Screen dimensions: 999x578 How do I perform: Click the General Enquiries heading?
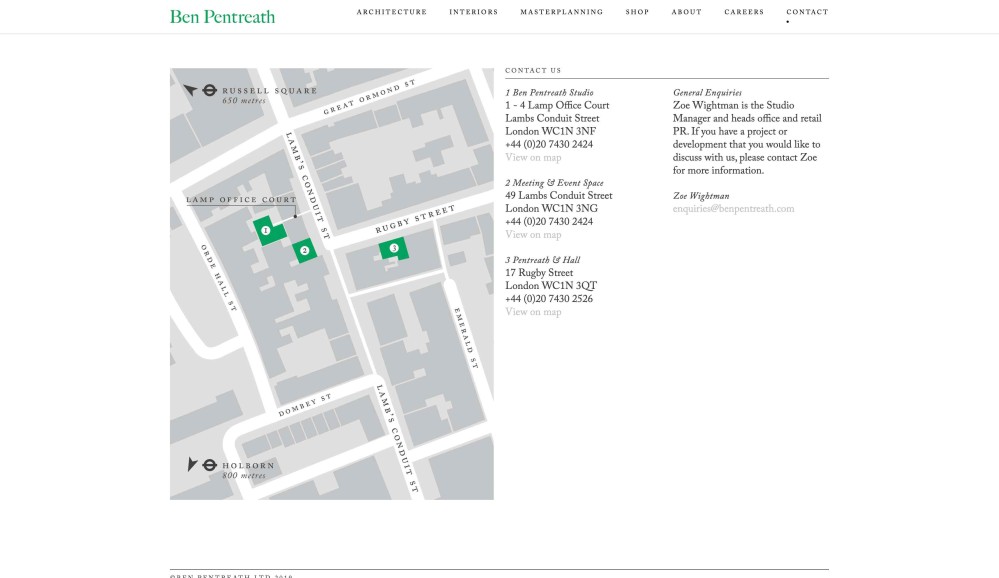tap(707, 93)
